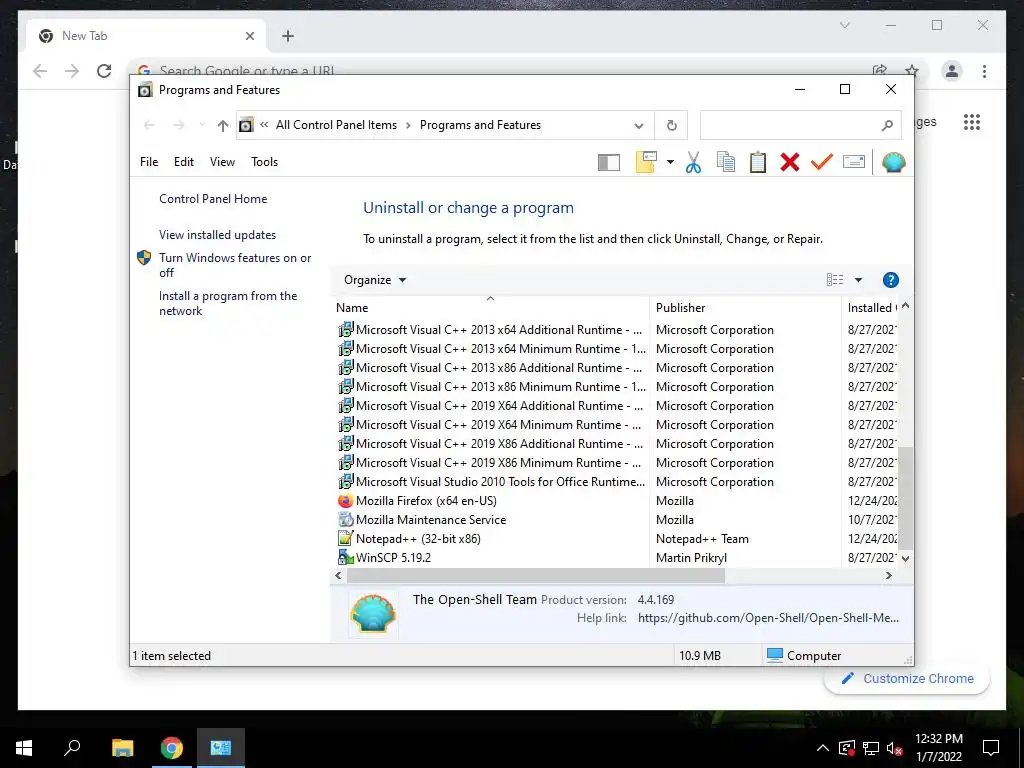Click the Copy icon in Classic Explorer toolbar
This screenshot has height=768, width=1024.
(726, 162)
